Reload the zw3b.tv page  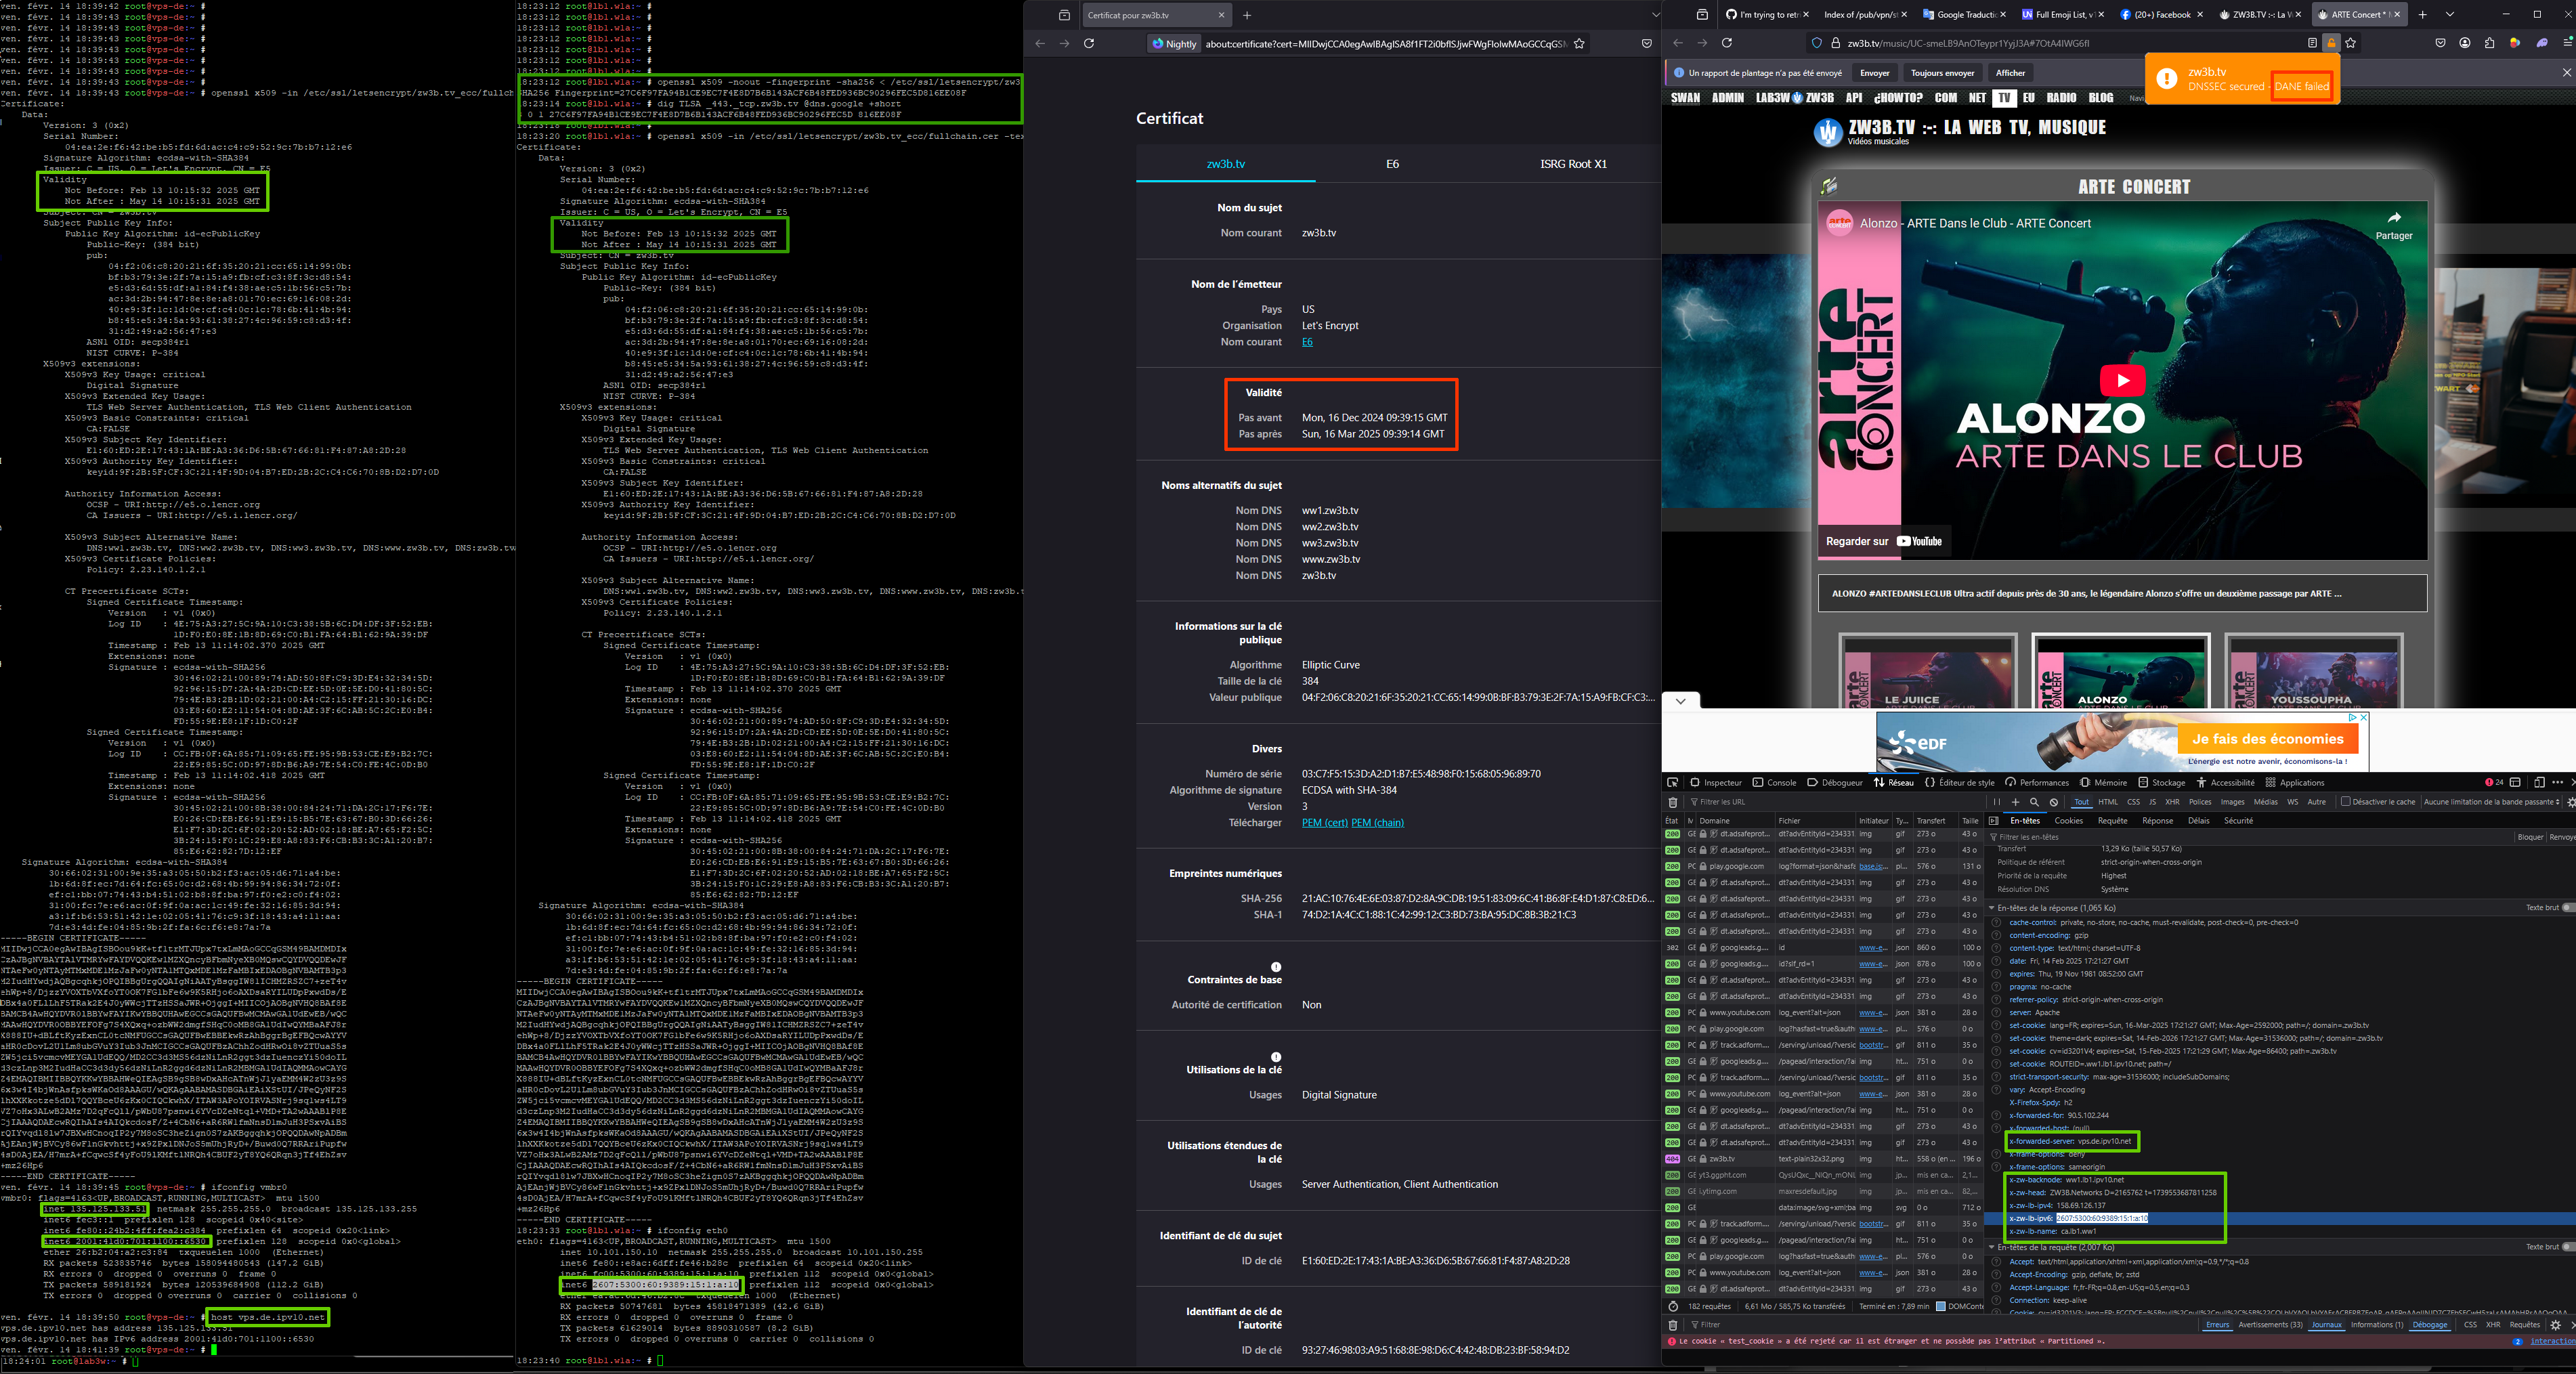1726,43
